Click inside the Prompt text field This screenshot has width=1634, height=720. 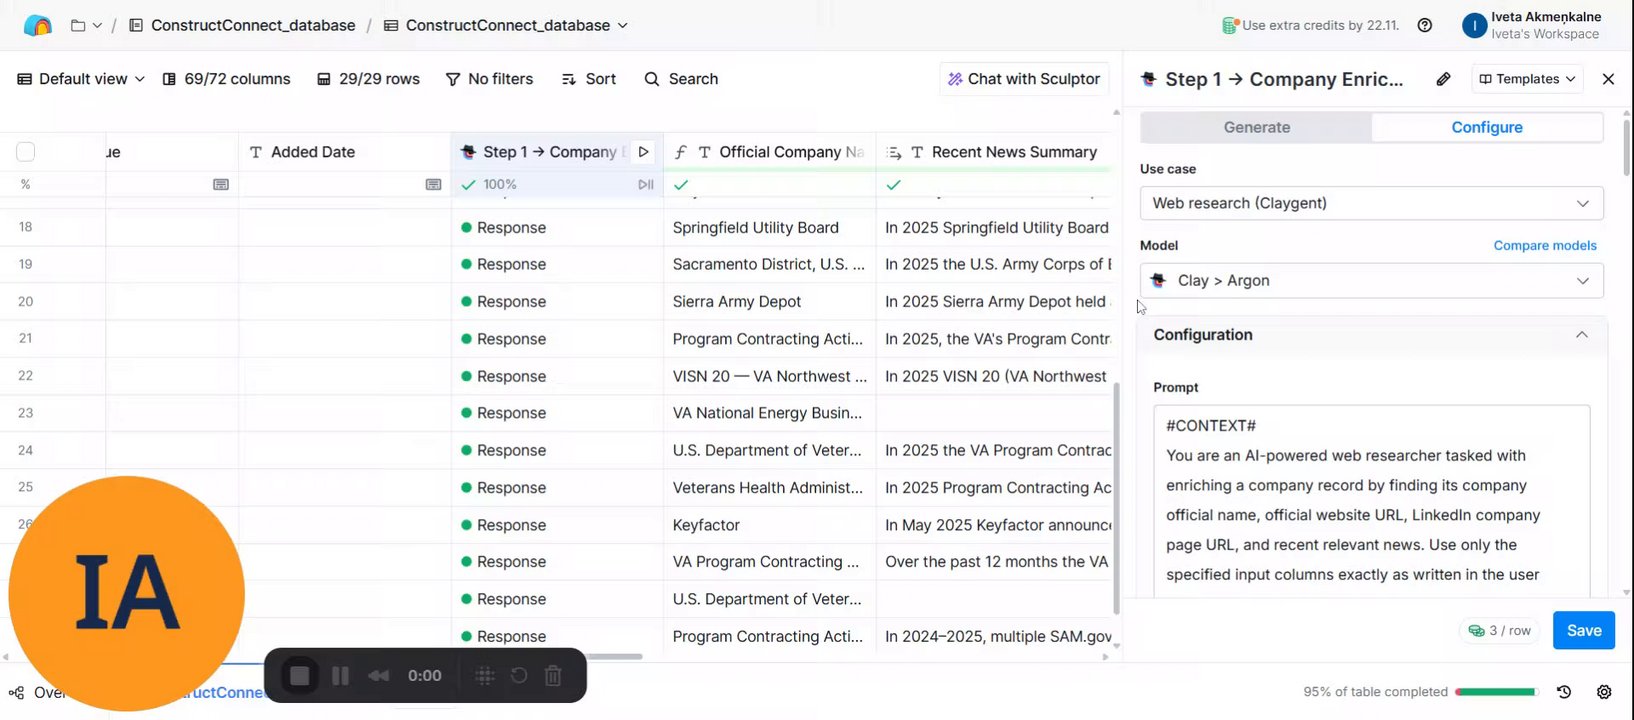tap(1370, 500)
